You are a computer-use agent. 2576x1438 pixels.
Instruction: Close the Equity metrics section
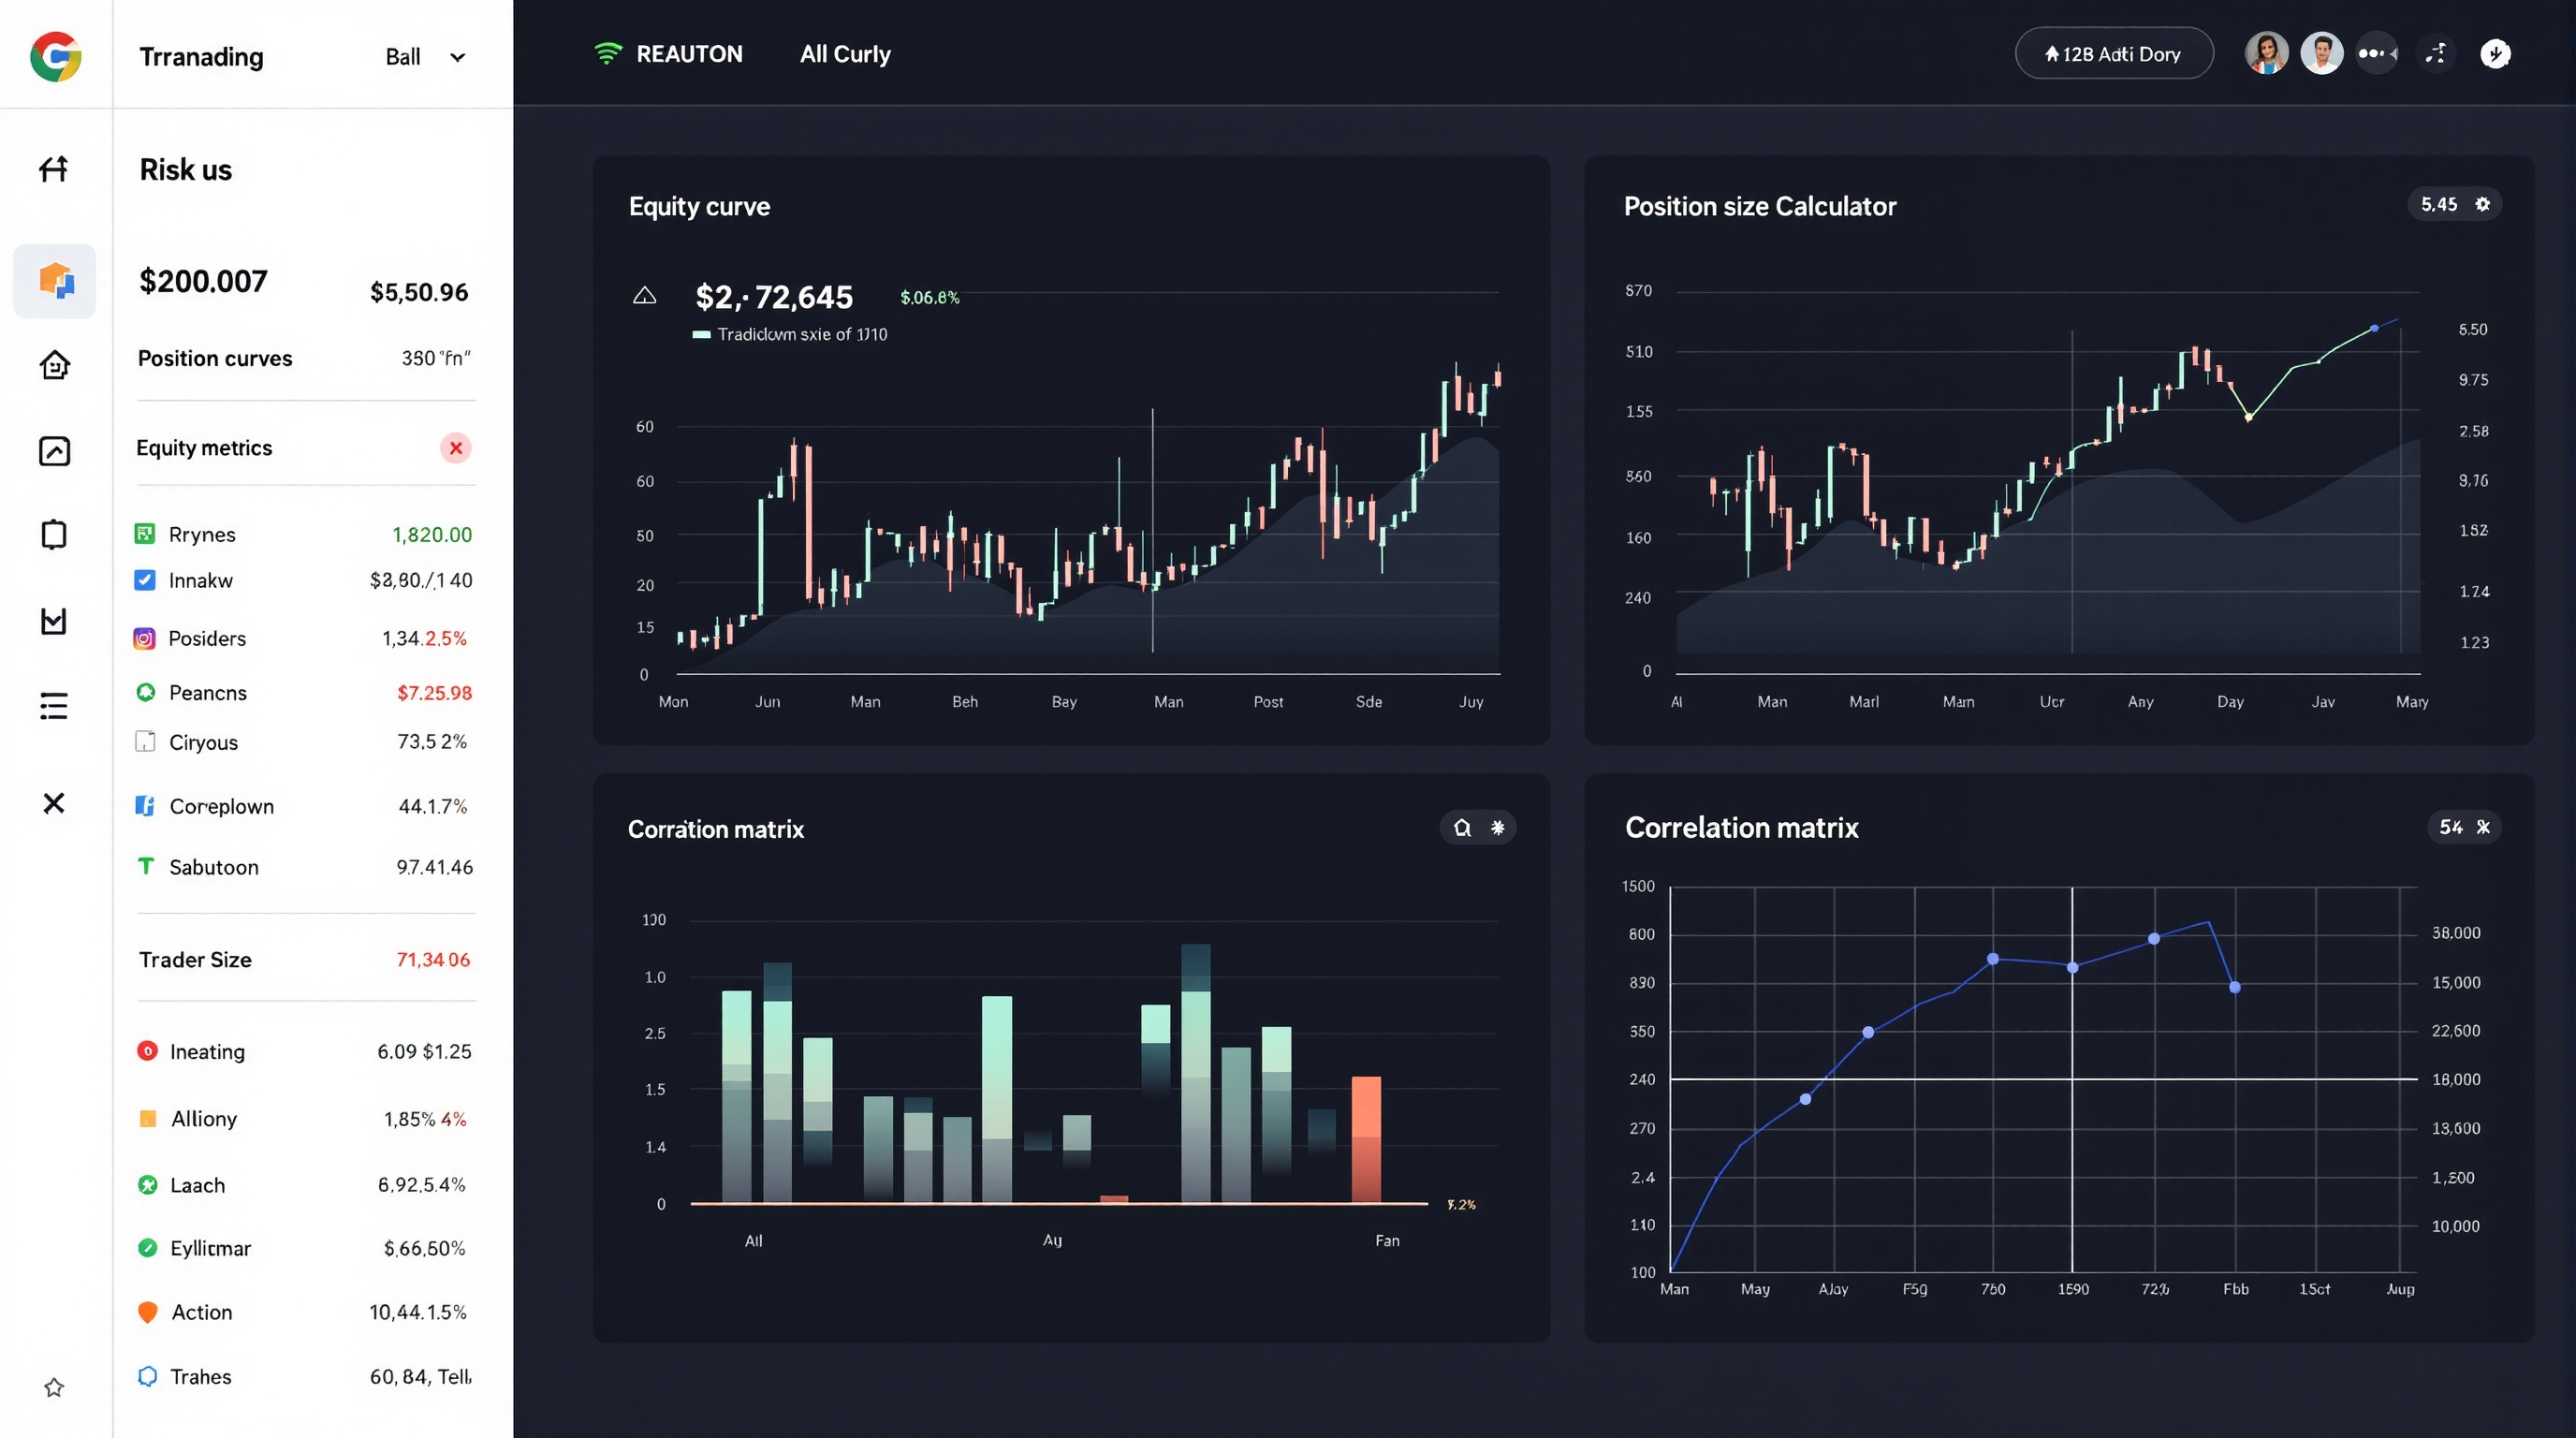(456, 448)
